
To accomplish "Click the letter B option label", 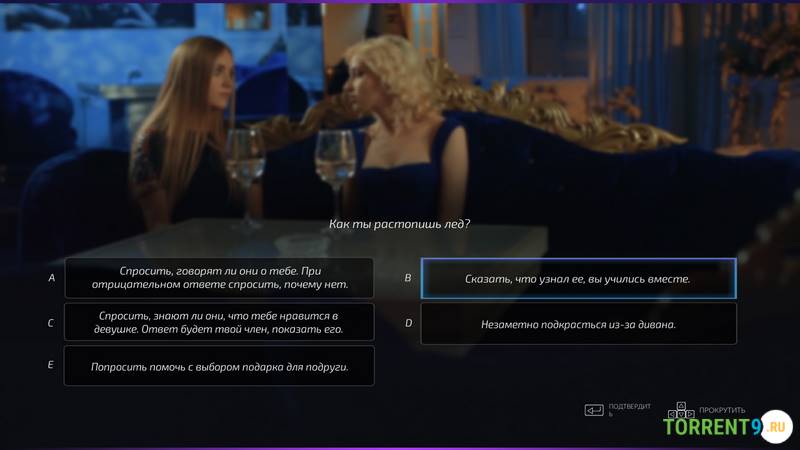I will click(x=408, y=278).
